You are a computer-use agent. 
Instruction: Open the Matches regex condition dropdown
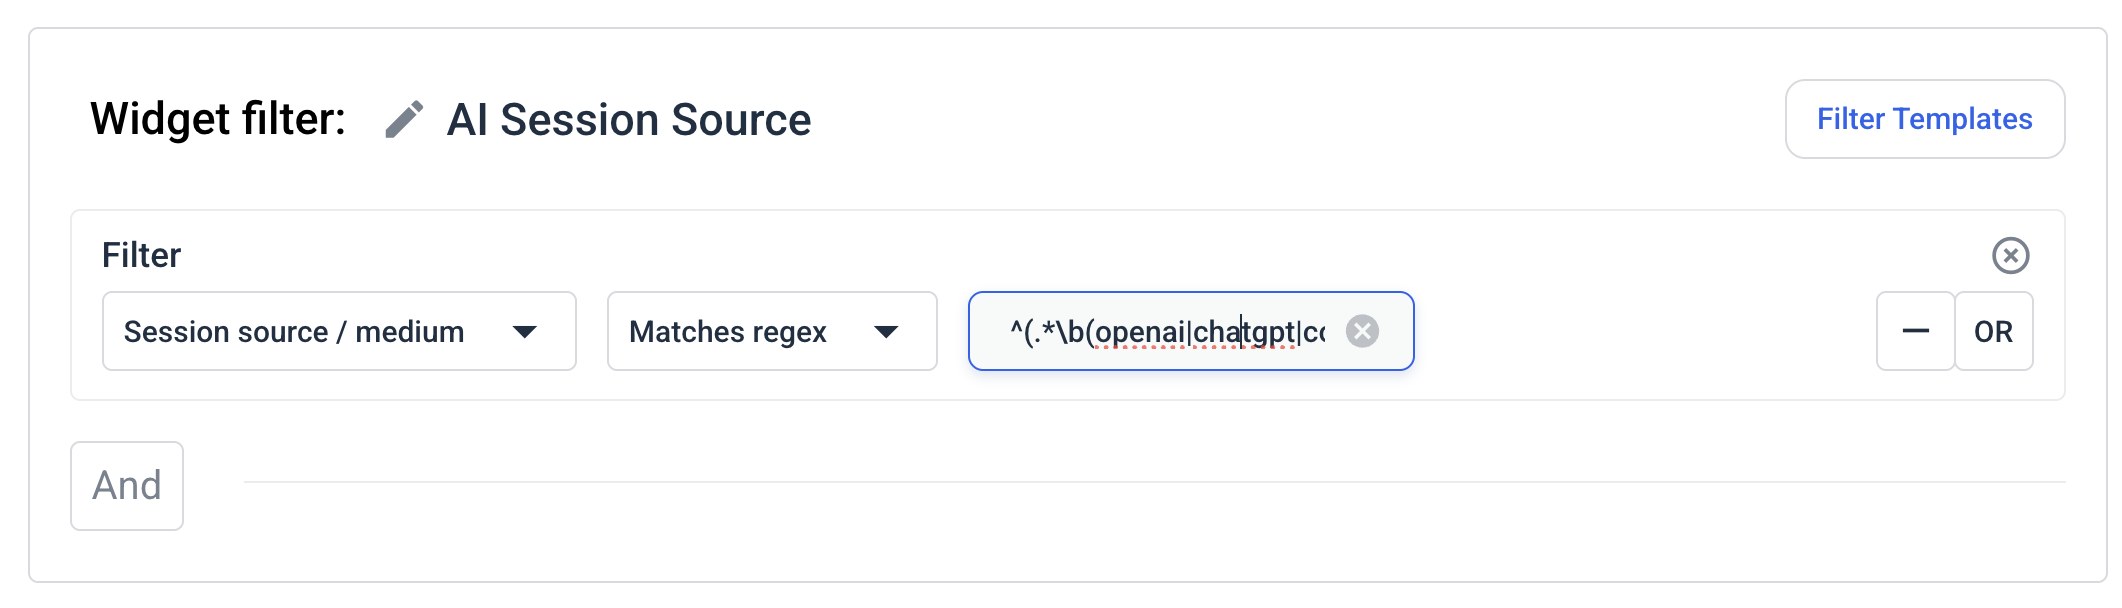click(770, 331)
